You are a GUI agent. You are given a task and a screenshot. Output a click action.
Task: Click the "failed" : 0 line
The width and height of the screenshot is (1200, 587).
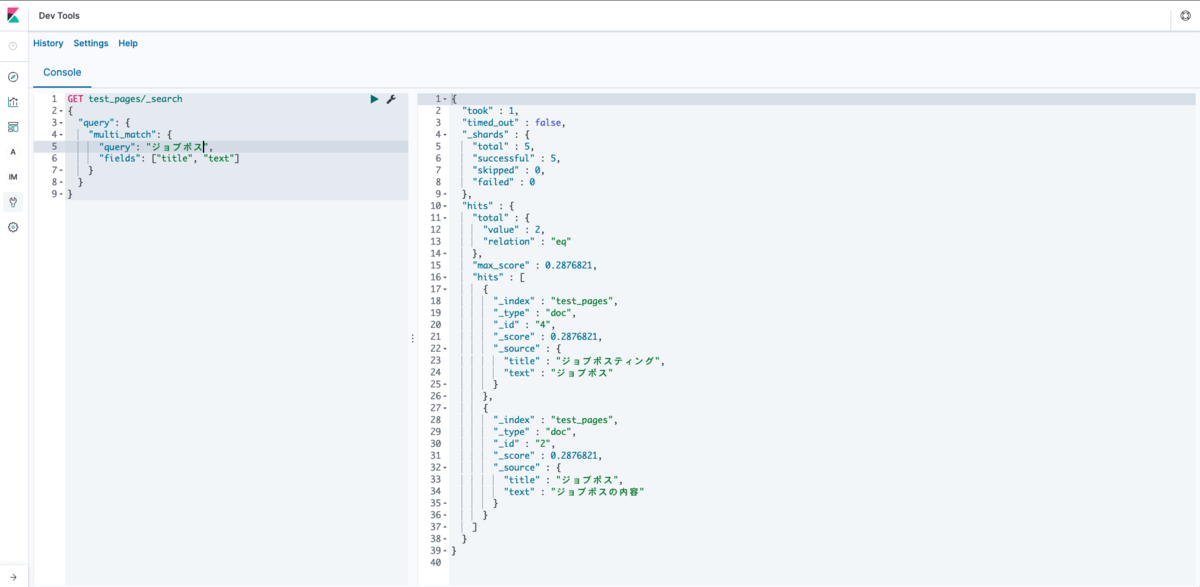(503, 183)
